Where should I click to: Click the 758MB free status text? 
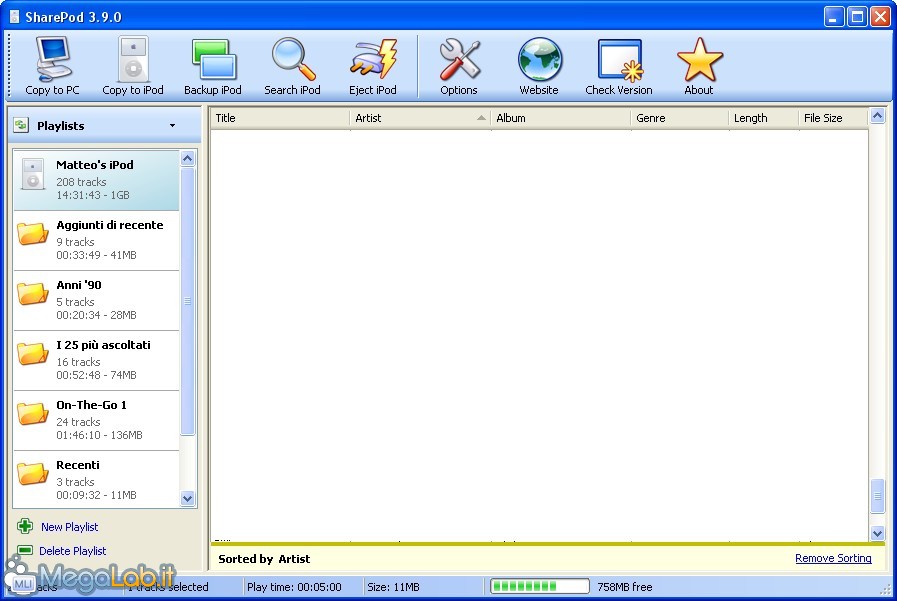point(625,587)
